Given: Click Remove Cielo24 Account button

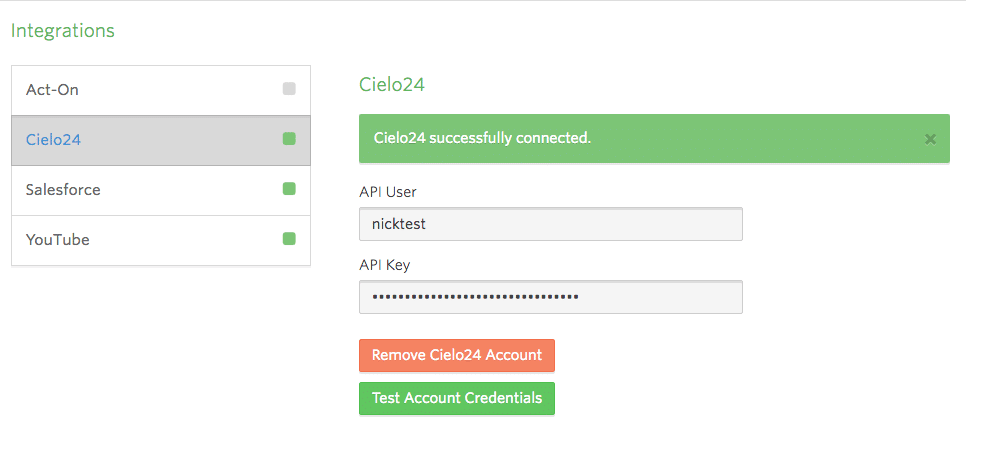Looking at the screenshot, I should (x=457, y=356).
